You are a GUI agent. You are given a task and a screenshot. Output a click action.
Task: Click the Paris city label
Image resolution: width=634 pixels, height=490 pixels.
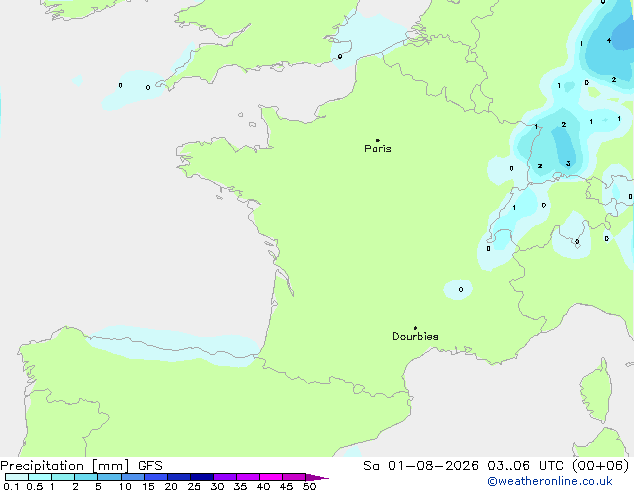tap(378, 149)
